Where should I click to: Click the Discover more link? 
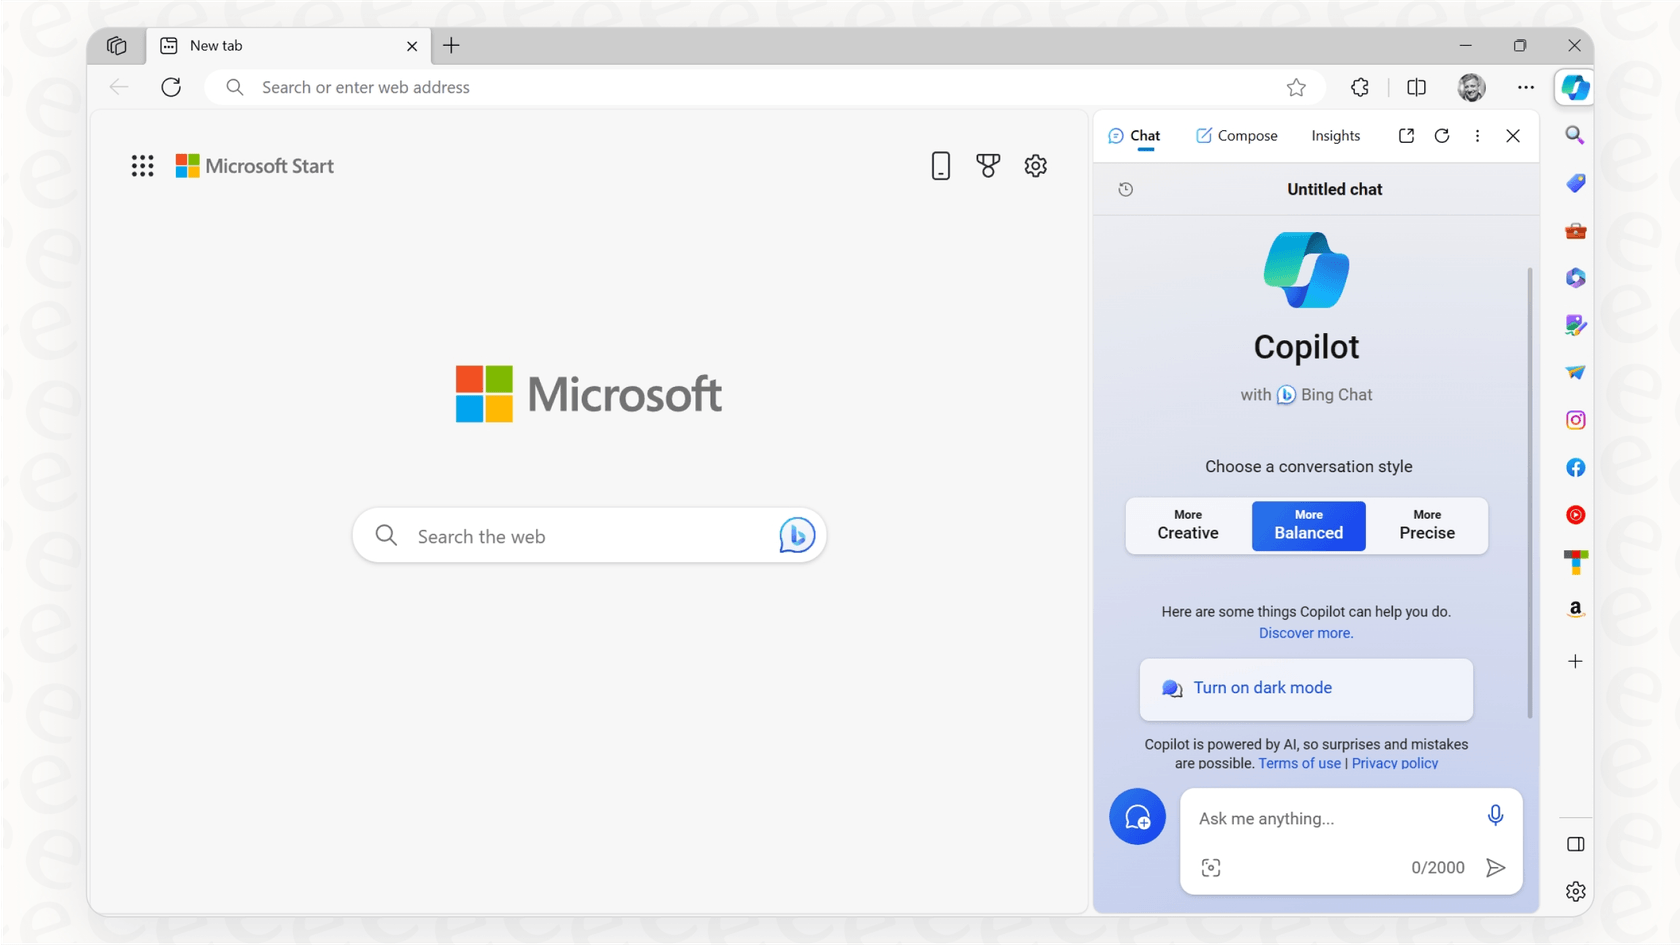[1306, 632]
